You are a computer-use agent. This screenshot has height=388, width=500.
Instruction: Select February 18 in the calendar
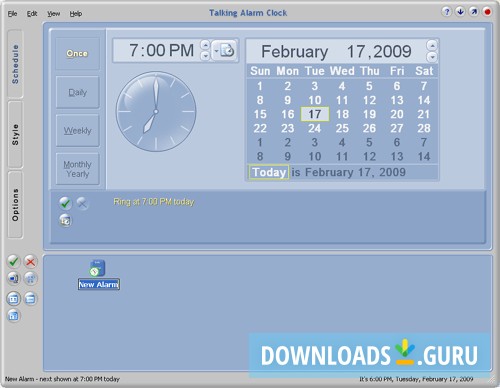(342, 114)
